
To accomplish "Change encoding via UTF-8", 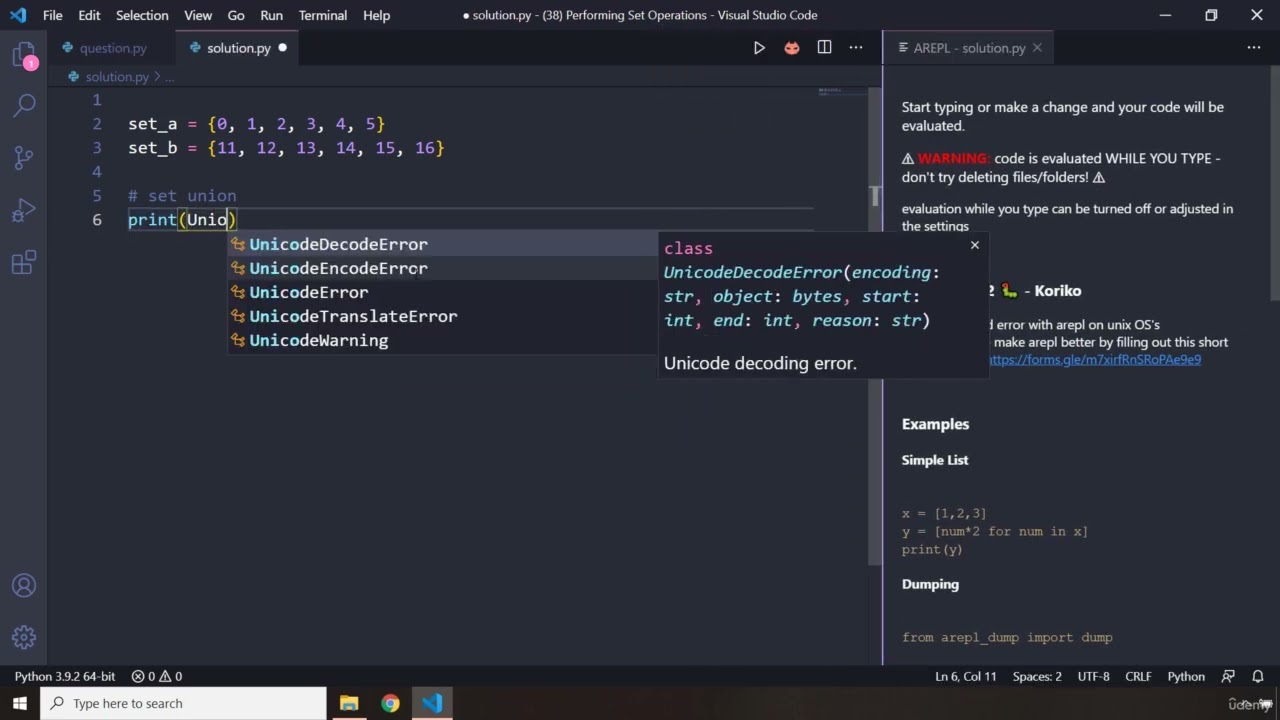I will coord(1094,676).
